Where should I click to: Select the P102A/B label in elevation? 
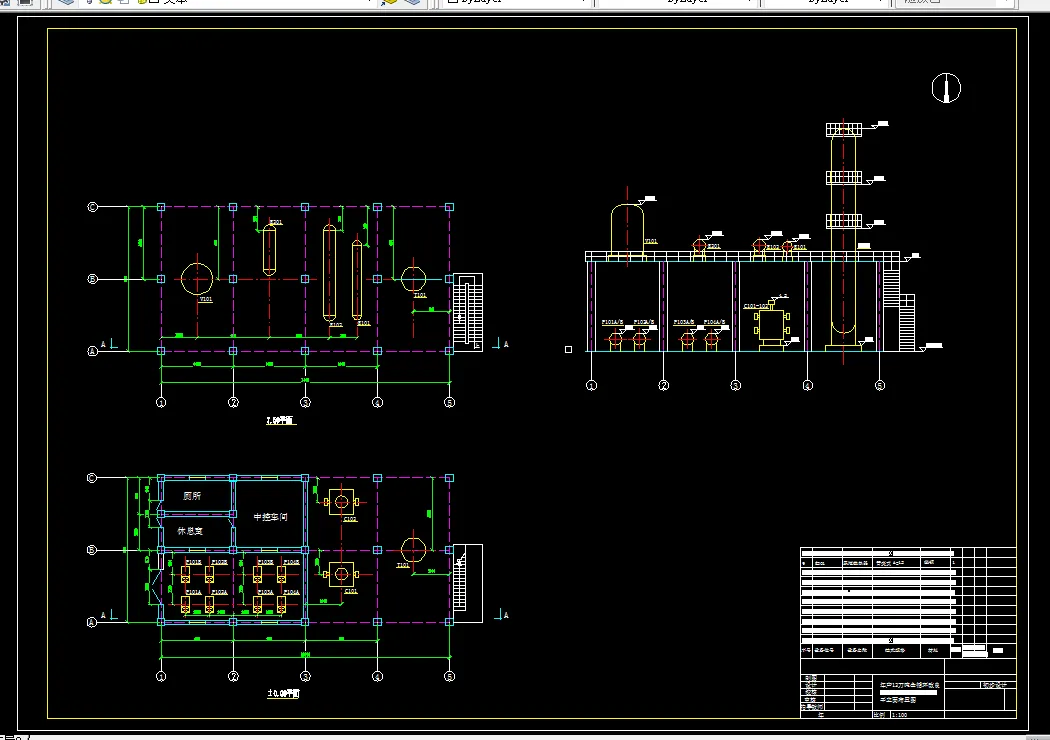(x=644, y=322)
